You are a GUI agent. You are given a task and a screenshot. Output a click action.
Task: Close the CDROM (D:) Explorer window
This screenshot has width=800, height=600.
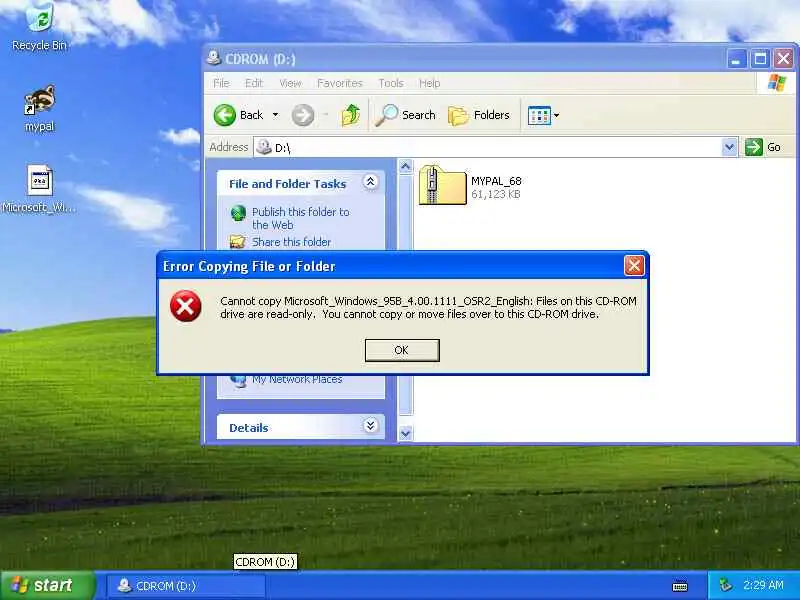point(784,59)
